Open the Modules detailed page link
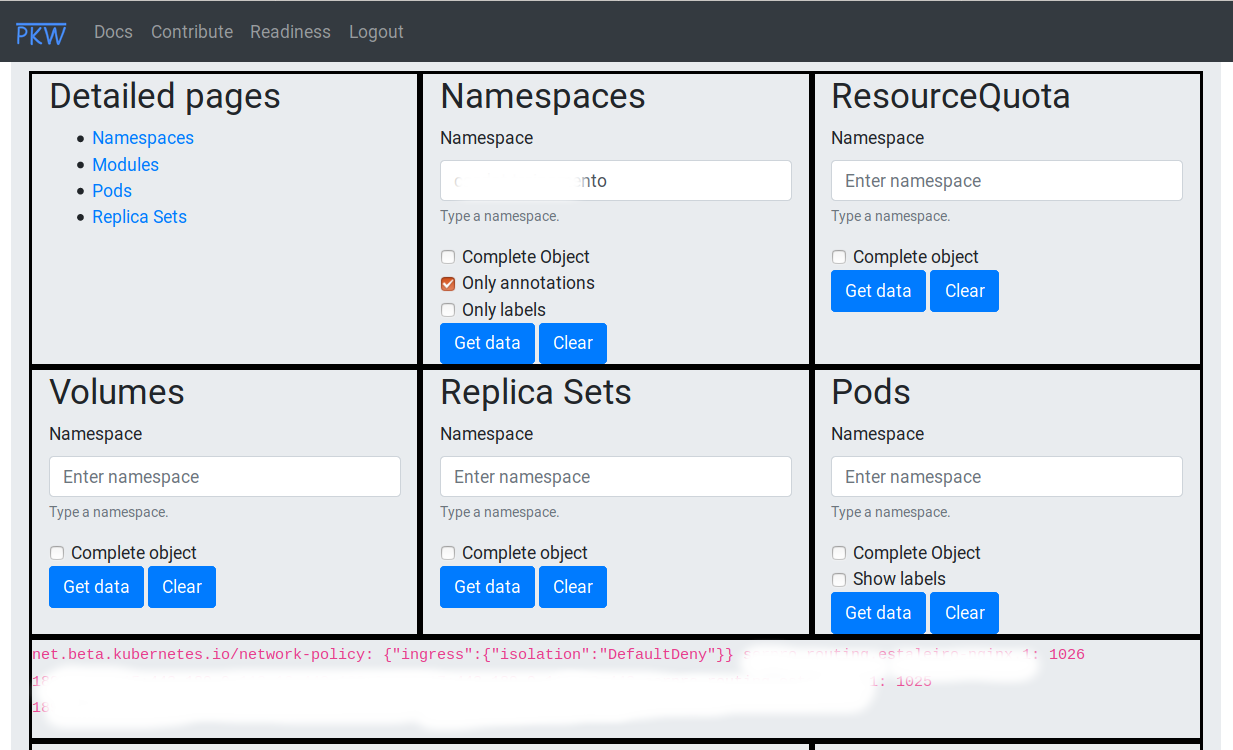 pos(125,165)
